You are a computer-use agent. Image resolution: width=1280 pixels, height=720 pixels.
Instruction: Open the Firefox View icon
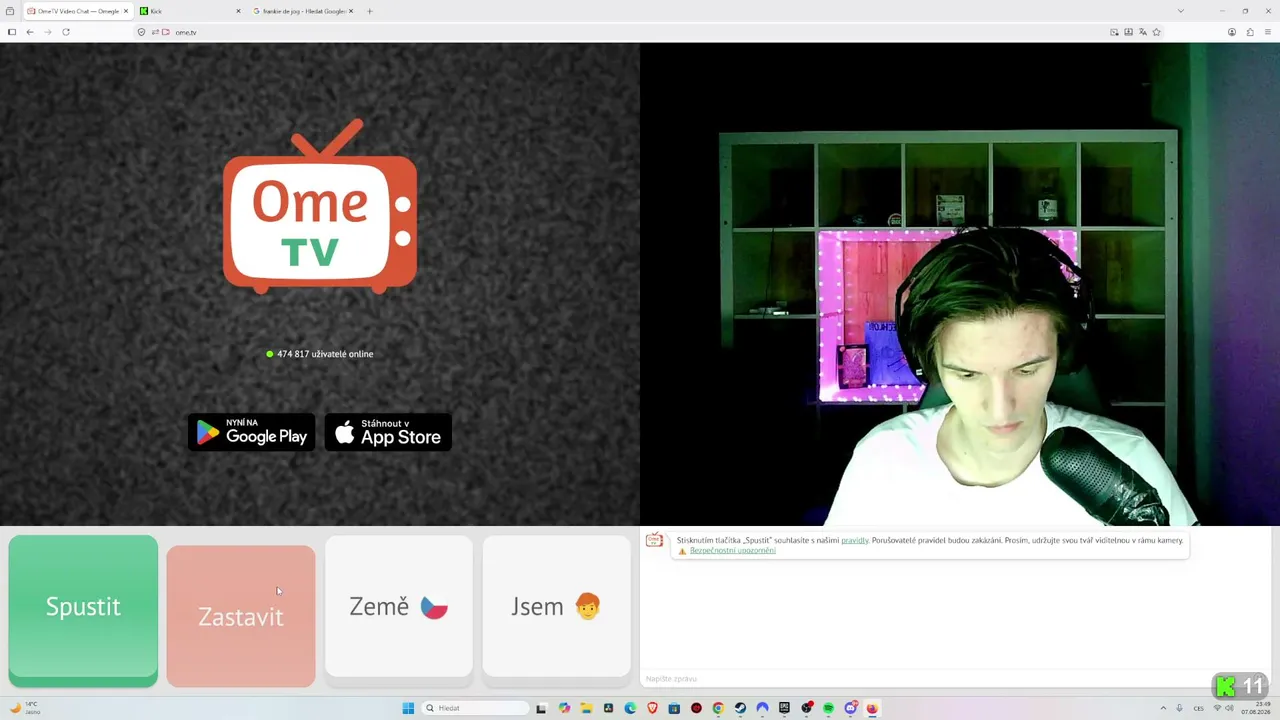tap(10, 11)
